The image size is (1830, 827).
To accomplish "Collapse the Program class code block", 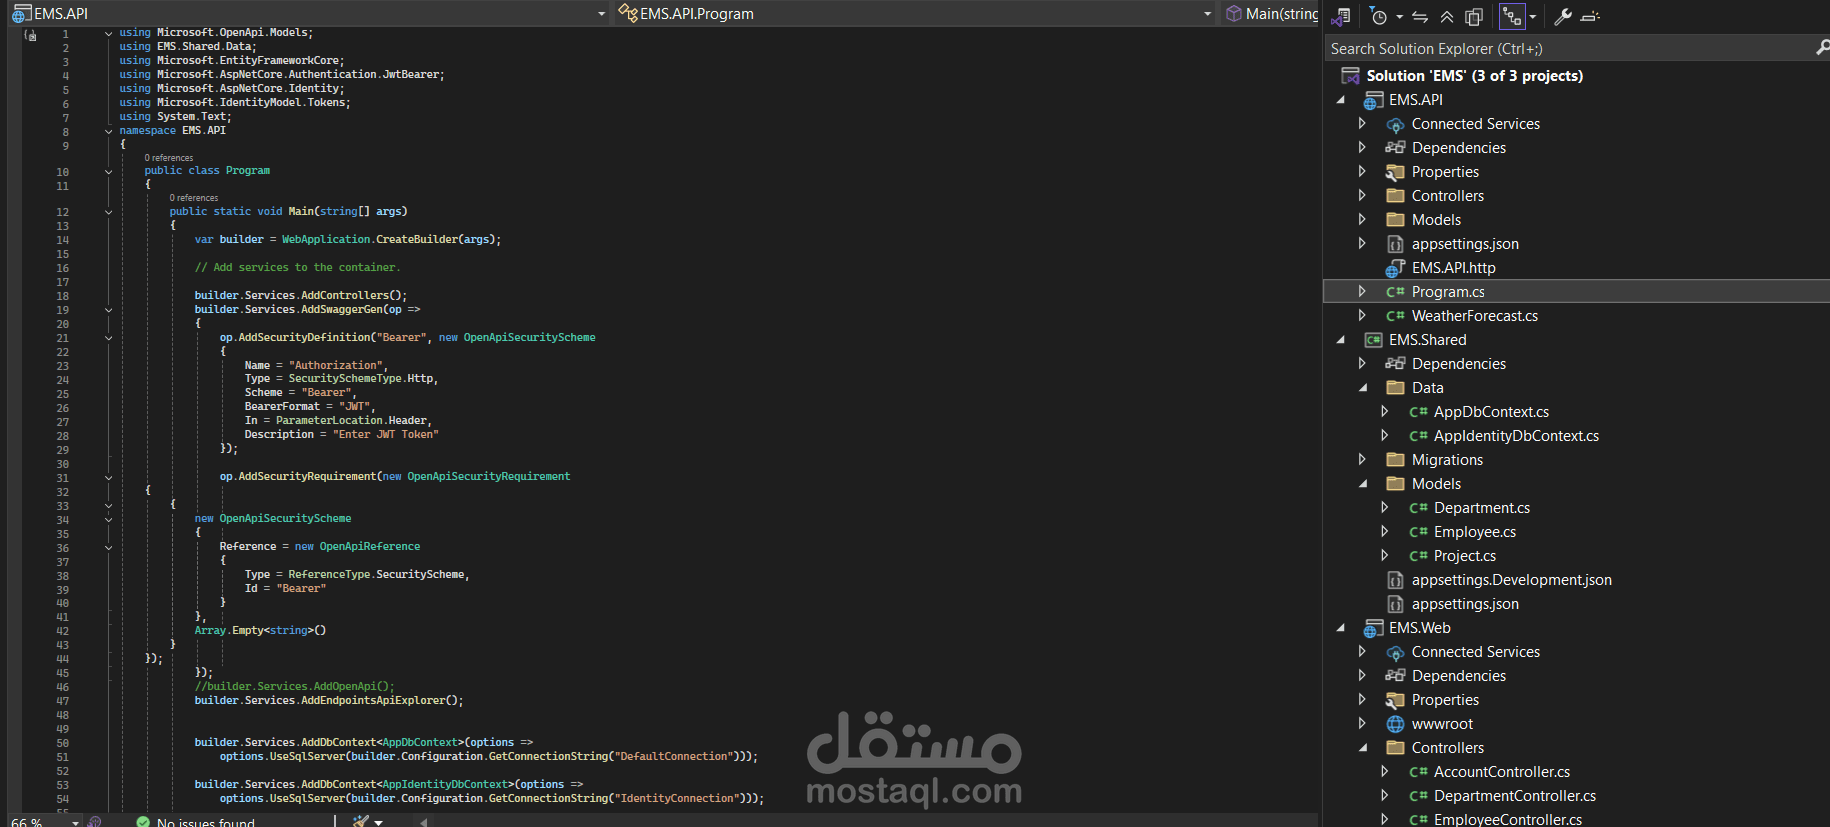I will click(x=108, y=171).
